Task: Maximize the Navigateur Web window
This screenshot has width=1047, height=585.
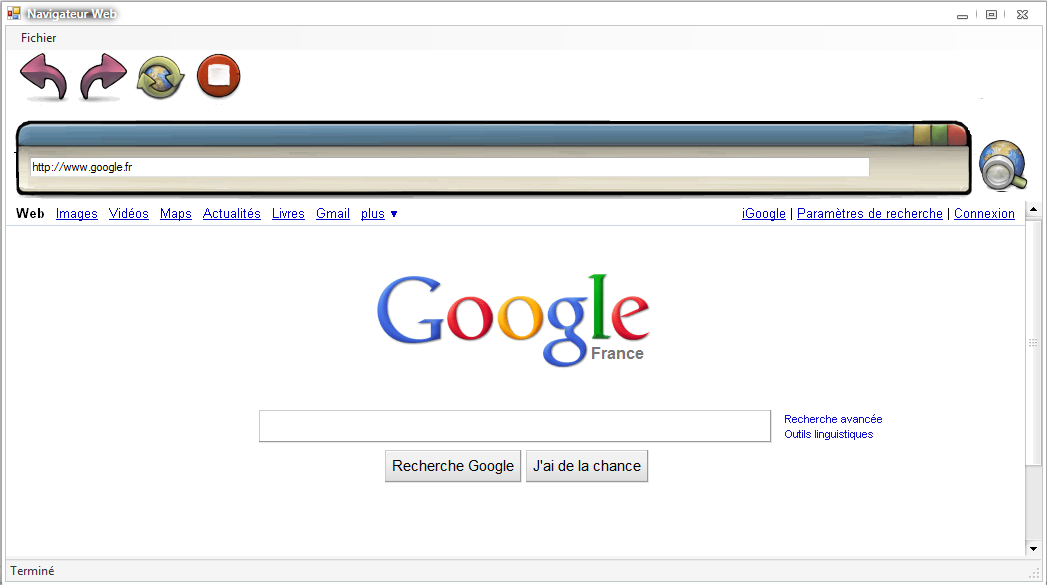Action: point(992,15)
